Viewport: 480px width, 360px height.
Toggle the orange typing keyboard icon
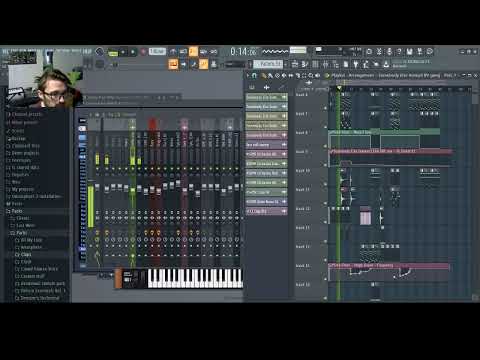tap(173, 64)
